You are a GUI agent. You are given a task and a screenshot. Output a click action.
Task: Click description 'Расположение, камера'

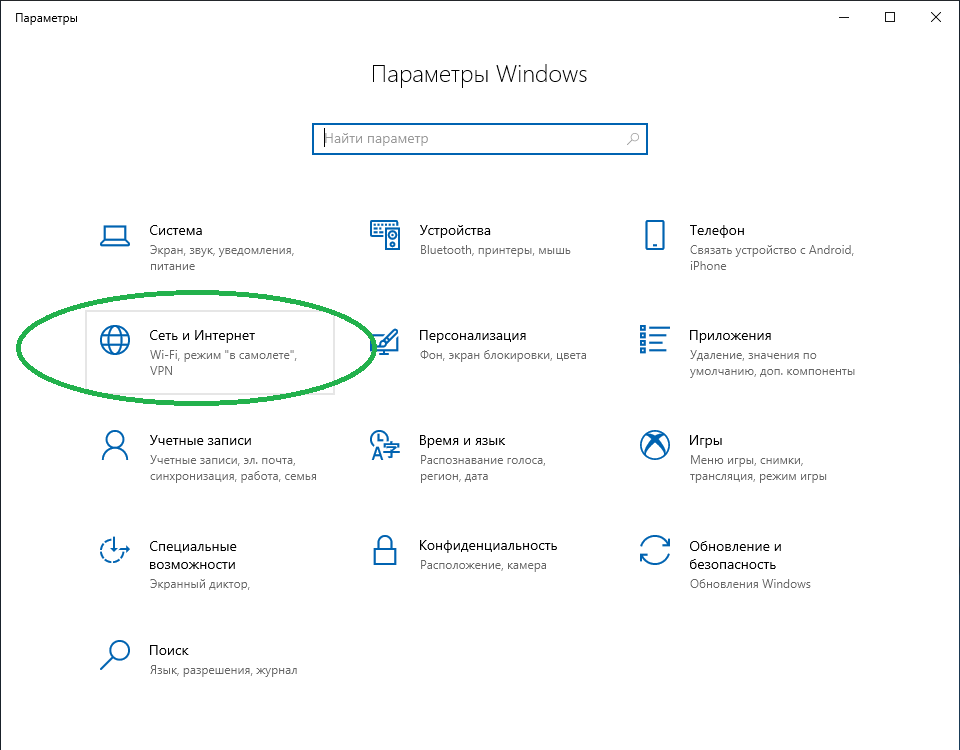483,565
